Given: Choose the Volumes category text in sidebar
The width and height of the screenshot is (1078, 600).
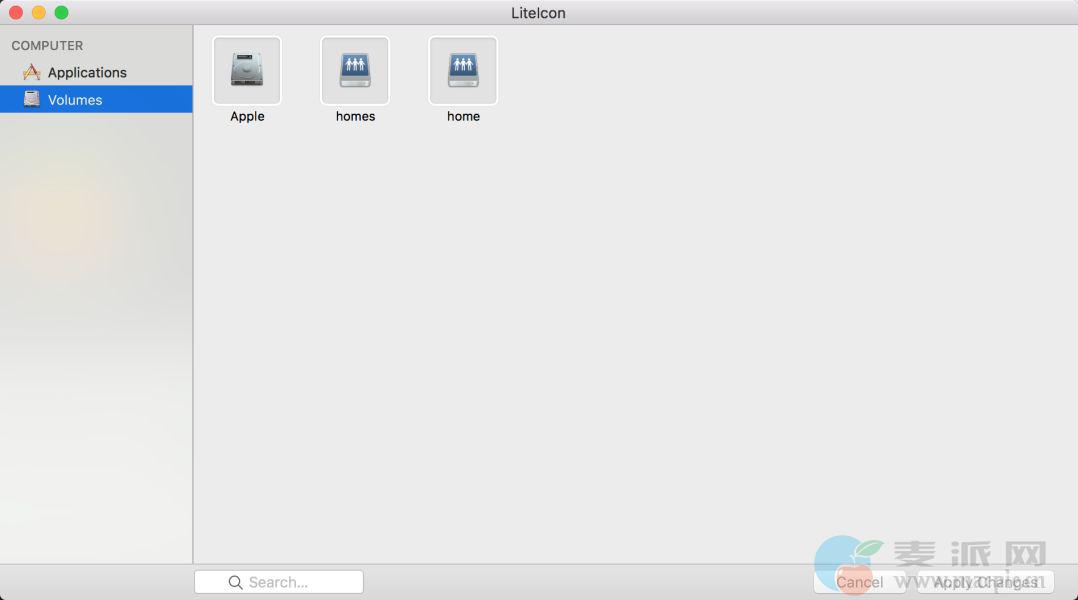Looking at the screenshot, I should [75, 100].
